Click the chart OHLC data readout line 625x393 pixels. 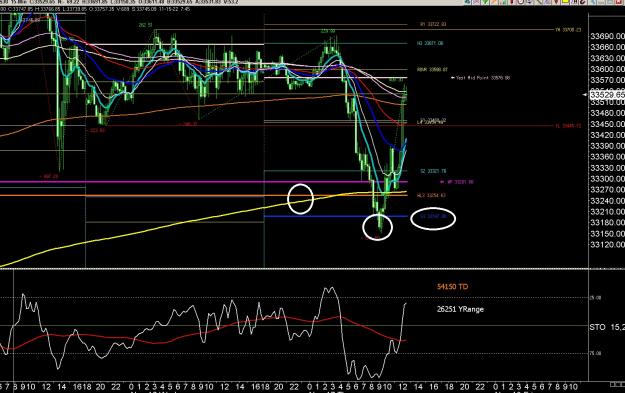point(96,9)
